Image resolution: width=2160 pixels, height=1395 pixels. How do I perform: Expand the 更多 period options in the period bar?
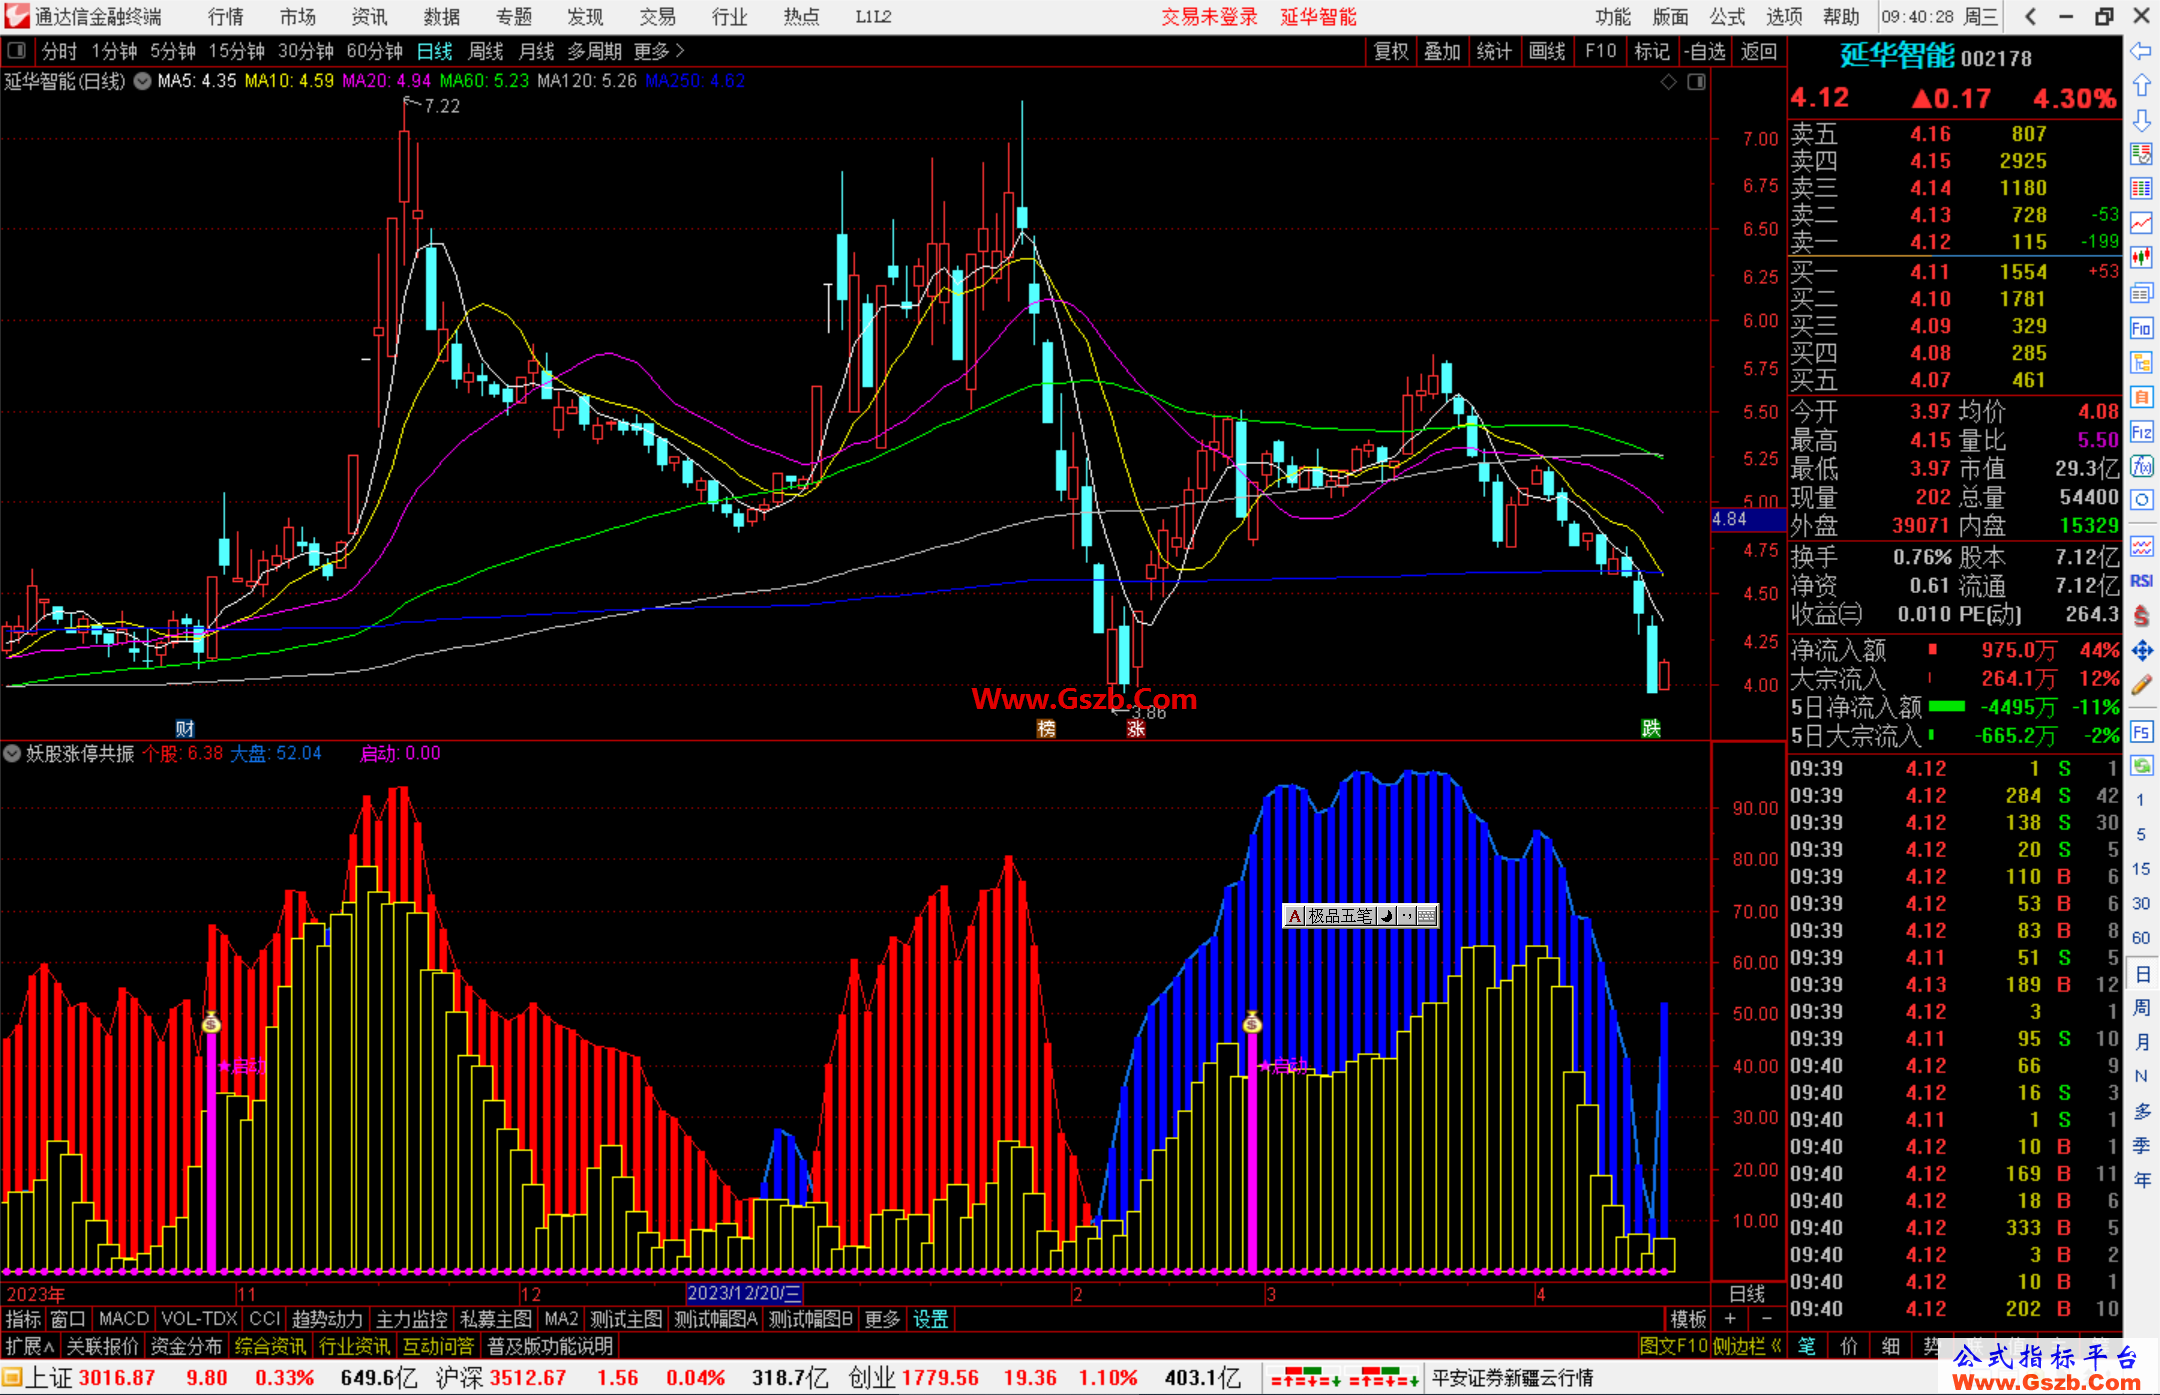tap(659, 51)
